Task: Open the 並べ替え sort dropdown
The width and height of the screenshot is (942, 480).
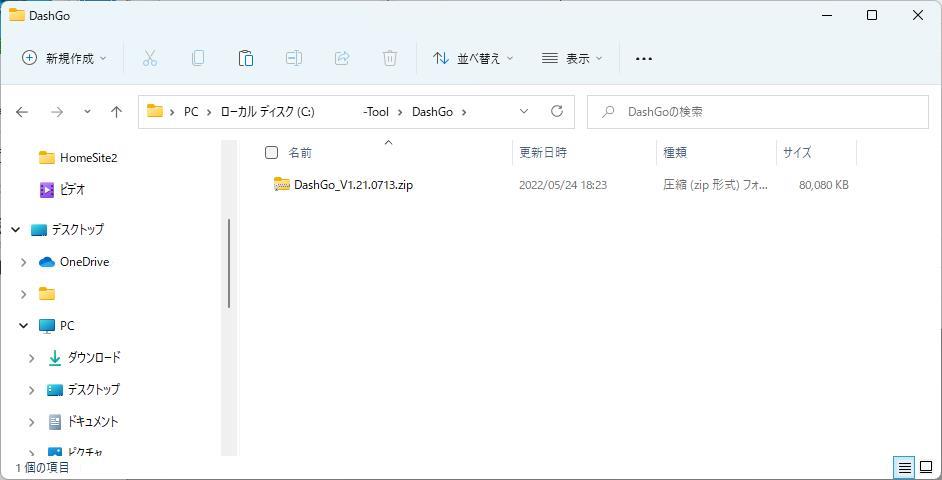Action: [x=473, y=58]
